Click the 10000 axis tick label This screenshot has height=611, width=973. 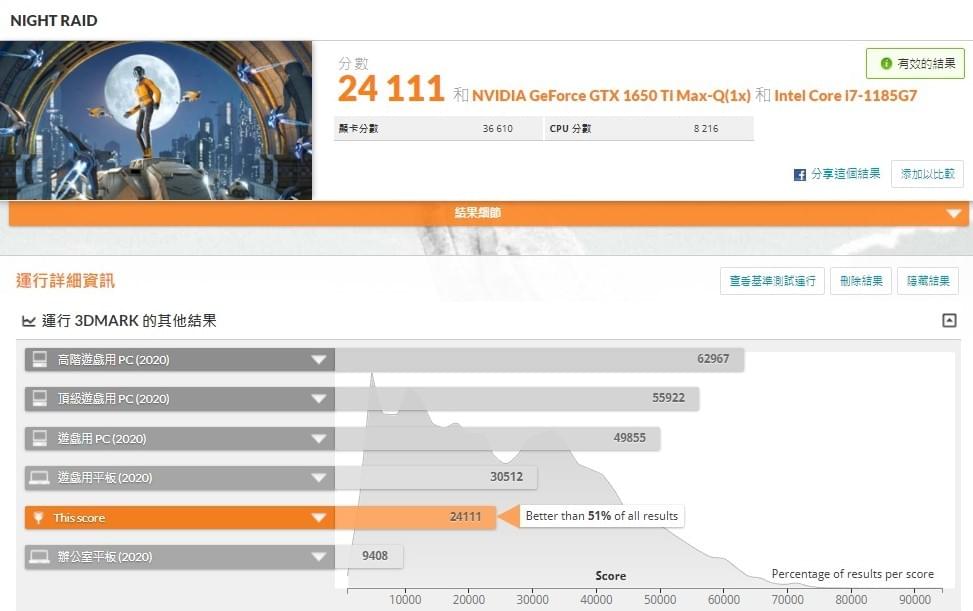click(405, 600)
